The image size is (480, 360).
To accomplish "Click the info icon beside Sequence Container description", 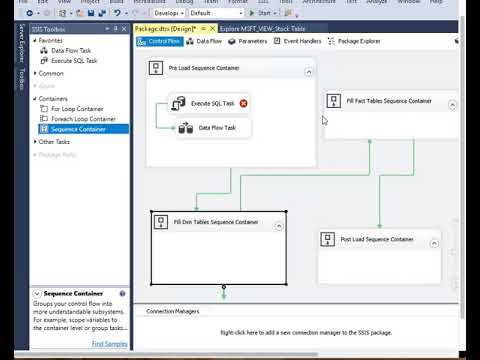I will [122, 293].
